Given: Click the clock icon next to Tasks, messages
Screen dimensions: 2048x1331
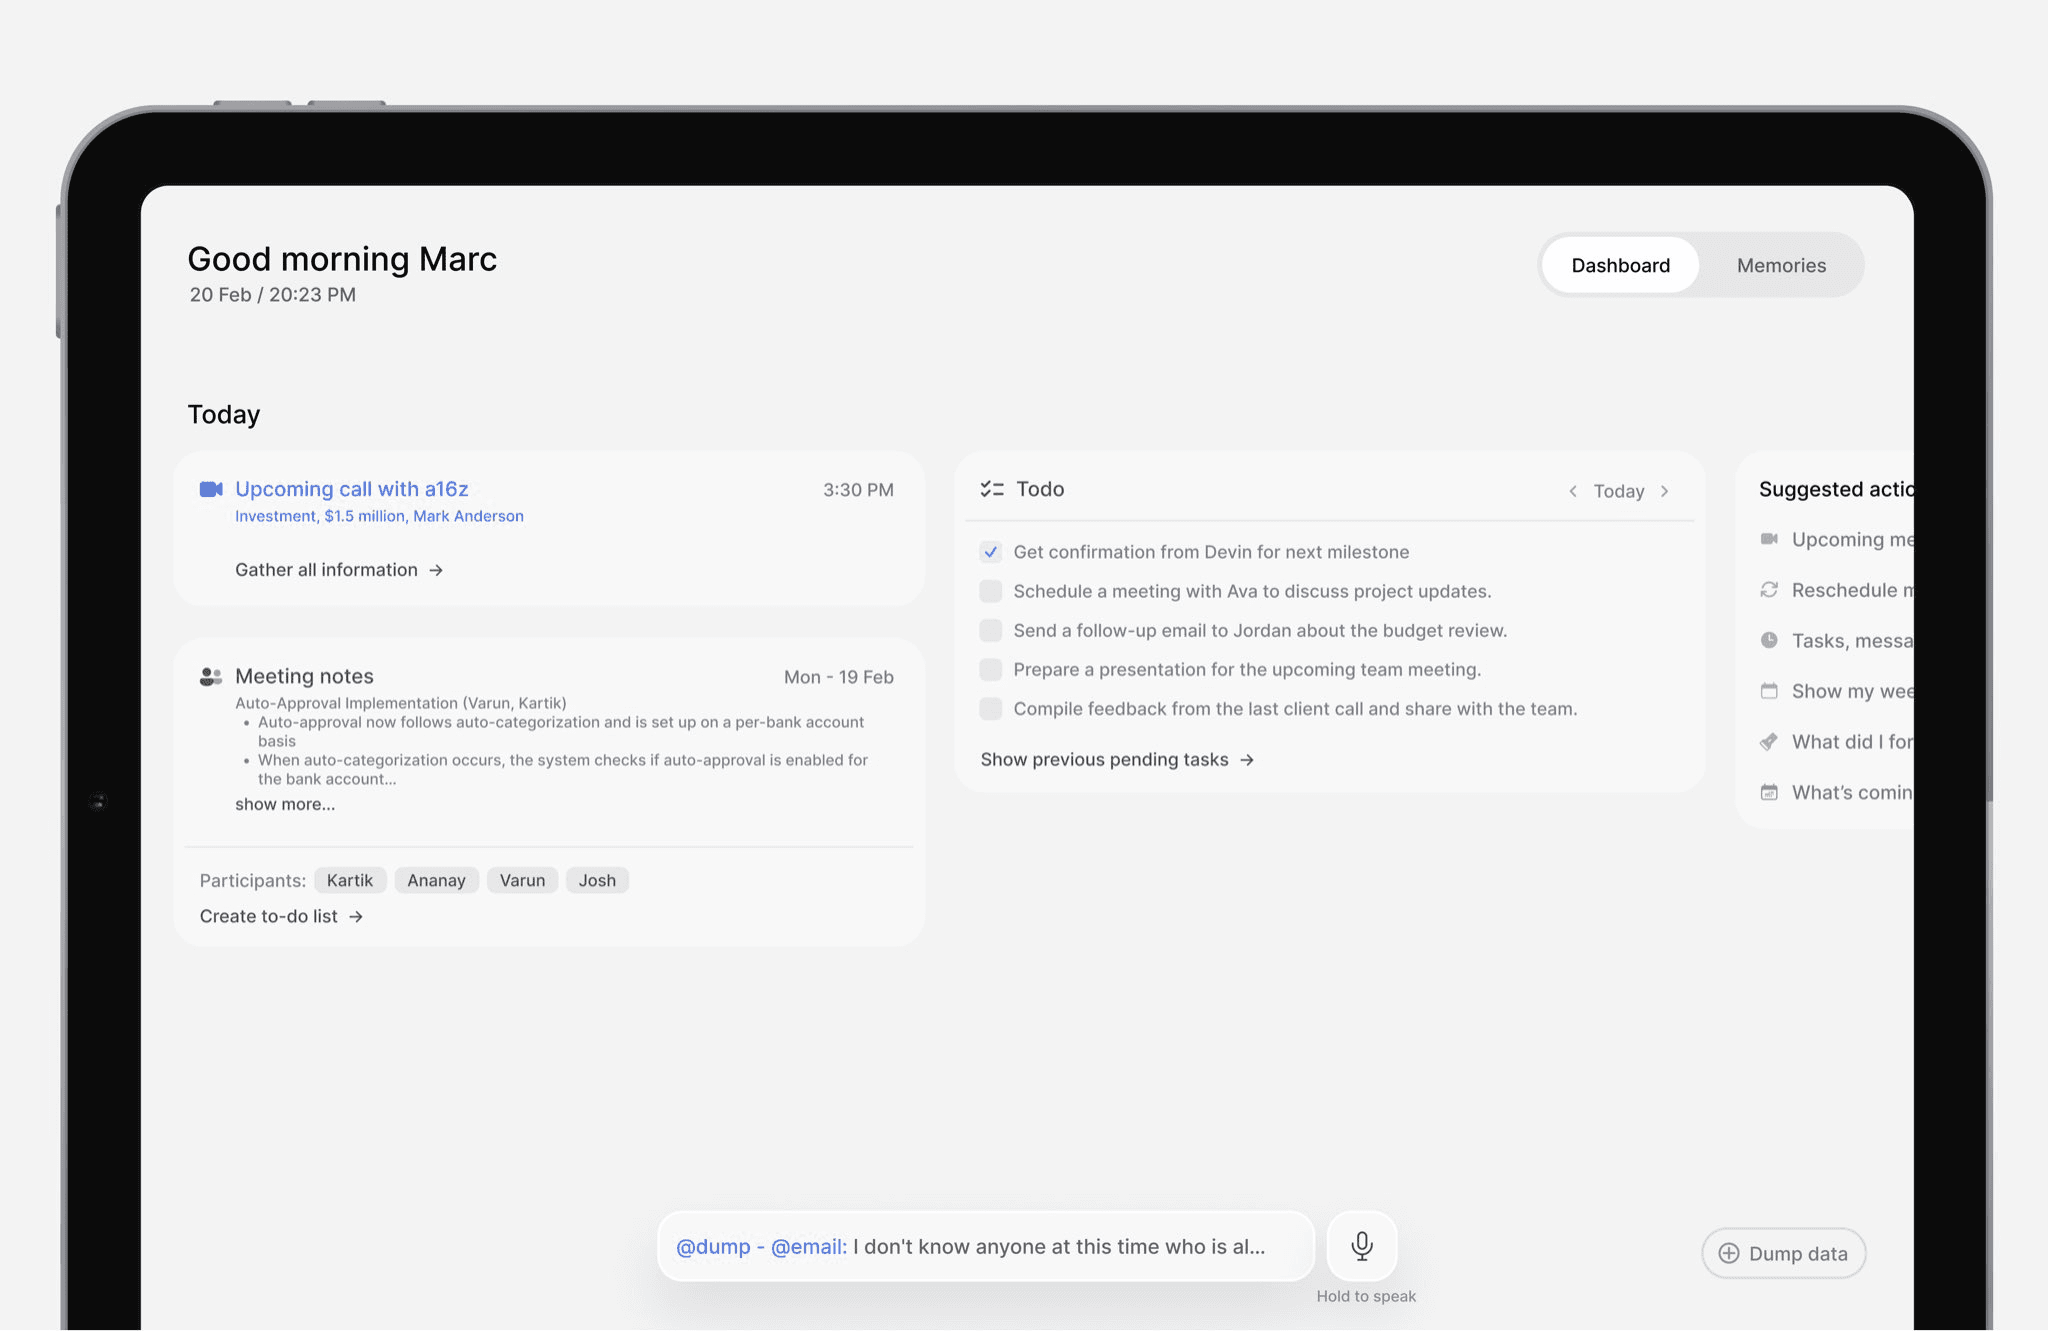Looking at the screenshot, I should (x=1770, y=640).
